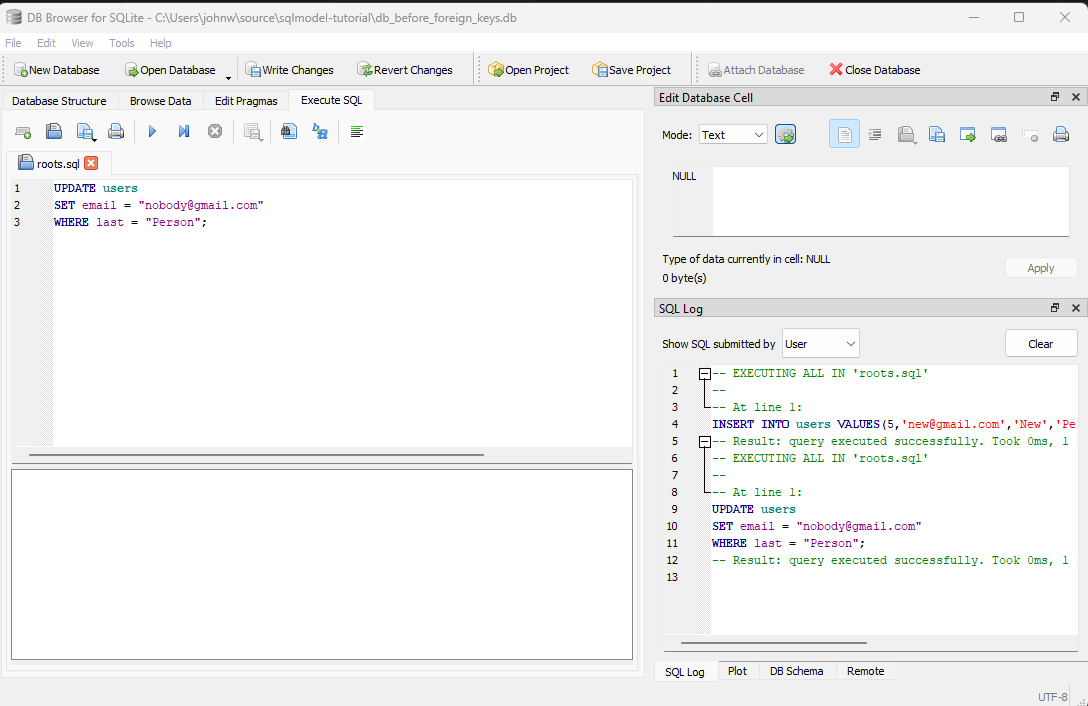The image size is (1088, 706).
Task: Collapse the fold marker at log line 5
Action: pyautogui.click(x=704, y=442)
